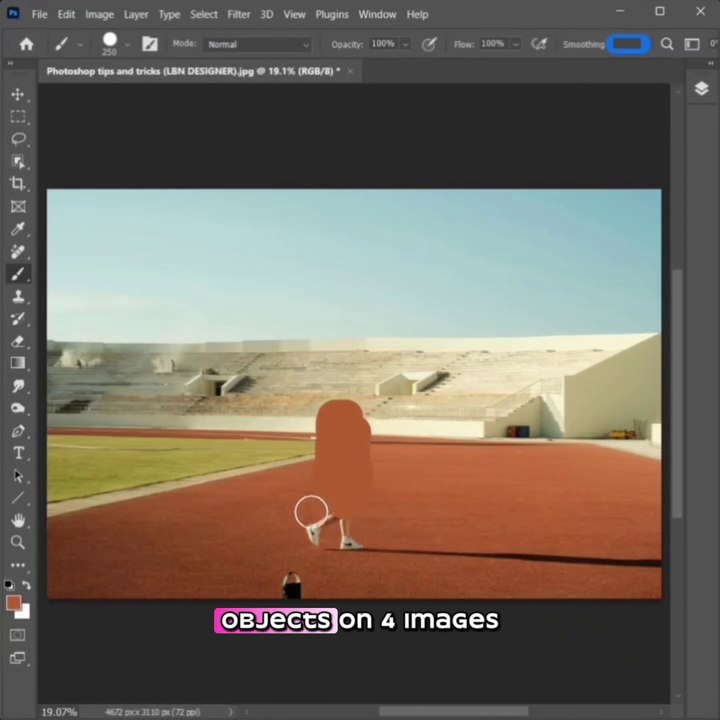Screen dimensions: 720x720
Task: Select the Brush tool in left toolbar
Action: (x=17, y=274)
